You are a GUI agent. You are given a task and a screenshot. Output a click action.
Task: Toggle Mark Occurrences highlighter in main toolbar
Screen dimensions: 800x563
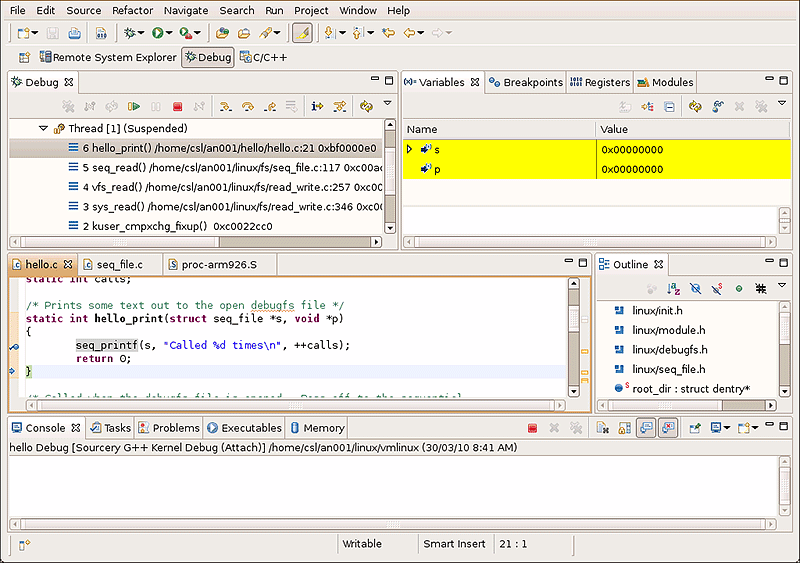pyautogui.click(x=303, y=33)
